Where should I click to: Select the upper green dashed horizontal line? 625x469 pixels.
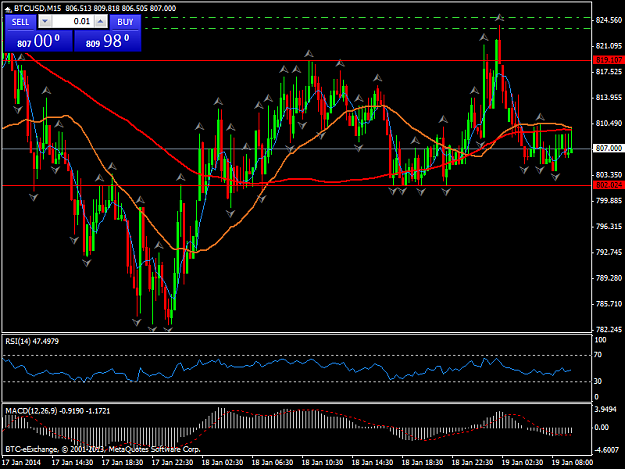368,18
